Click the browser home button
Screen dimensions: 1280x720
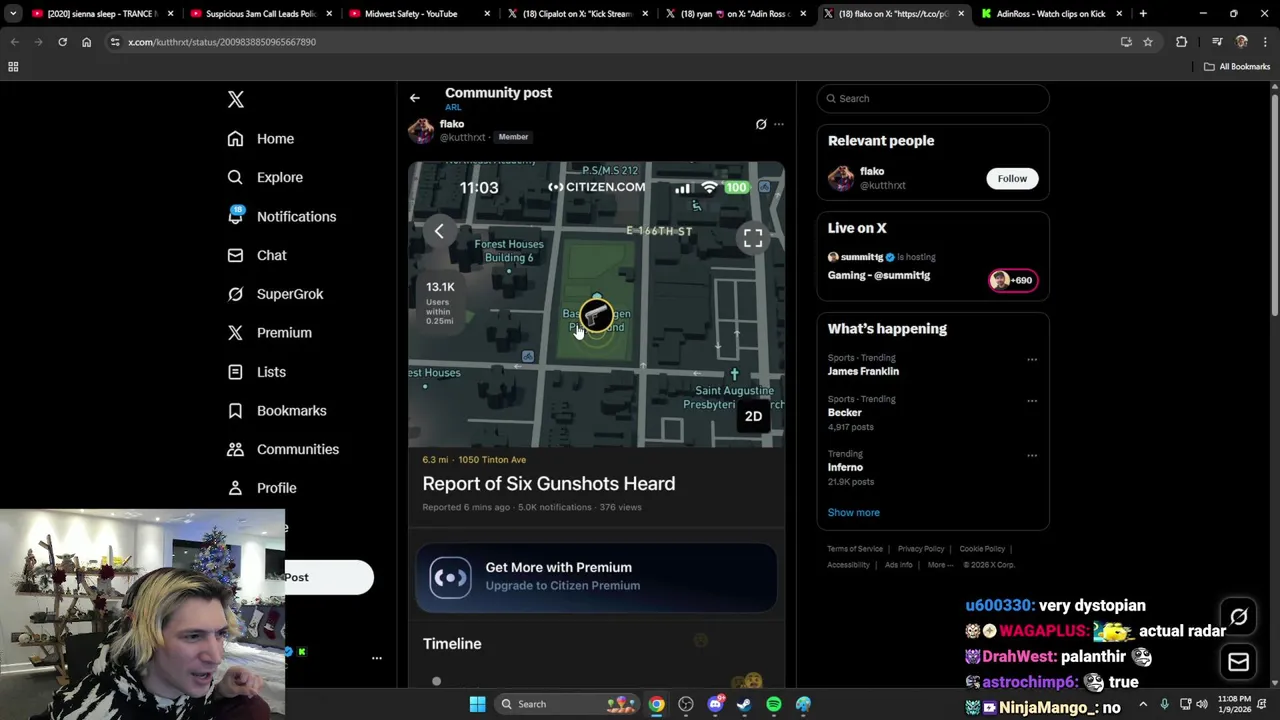86,42
